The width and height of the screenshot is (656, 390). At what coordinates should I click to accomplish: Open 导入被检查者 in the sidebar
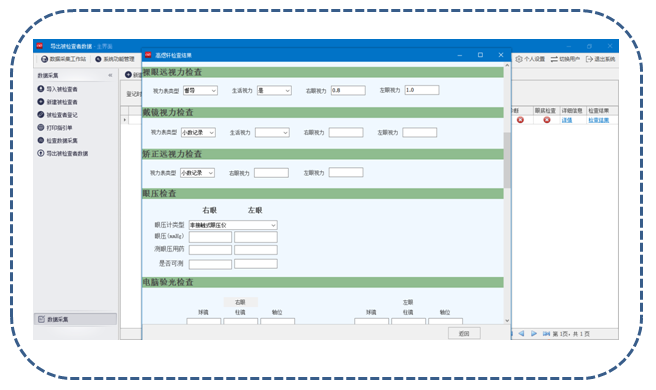coord(57,89)
